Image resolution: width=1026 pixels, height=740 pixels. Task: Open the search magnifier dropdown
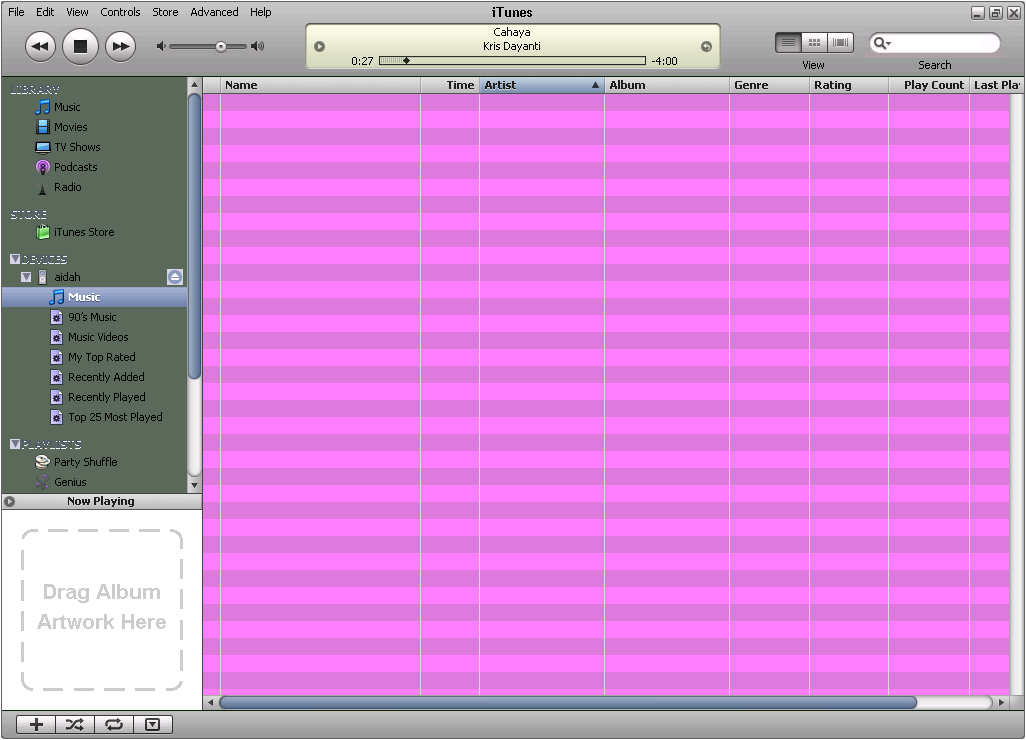click(883, 43)
